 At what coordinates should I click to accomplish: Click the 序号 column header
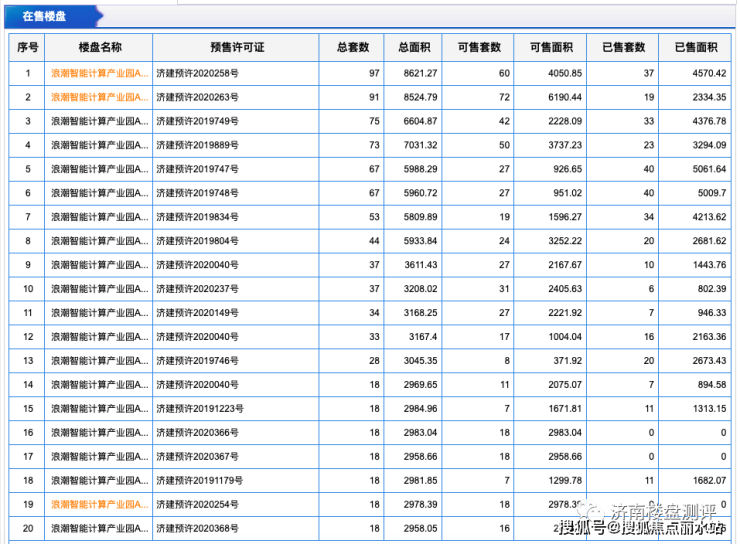click(x=28, y=47)
